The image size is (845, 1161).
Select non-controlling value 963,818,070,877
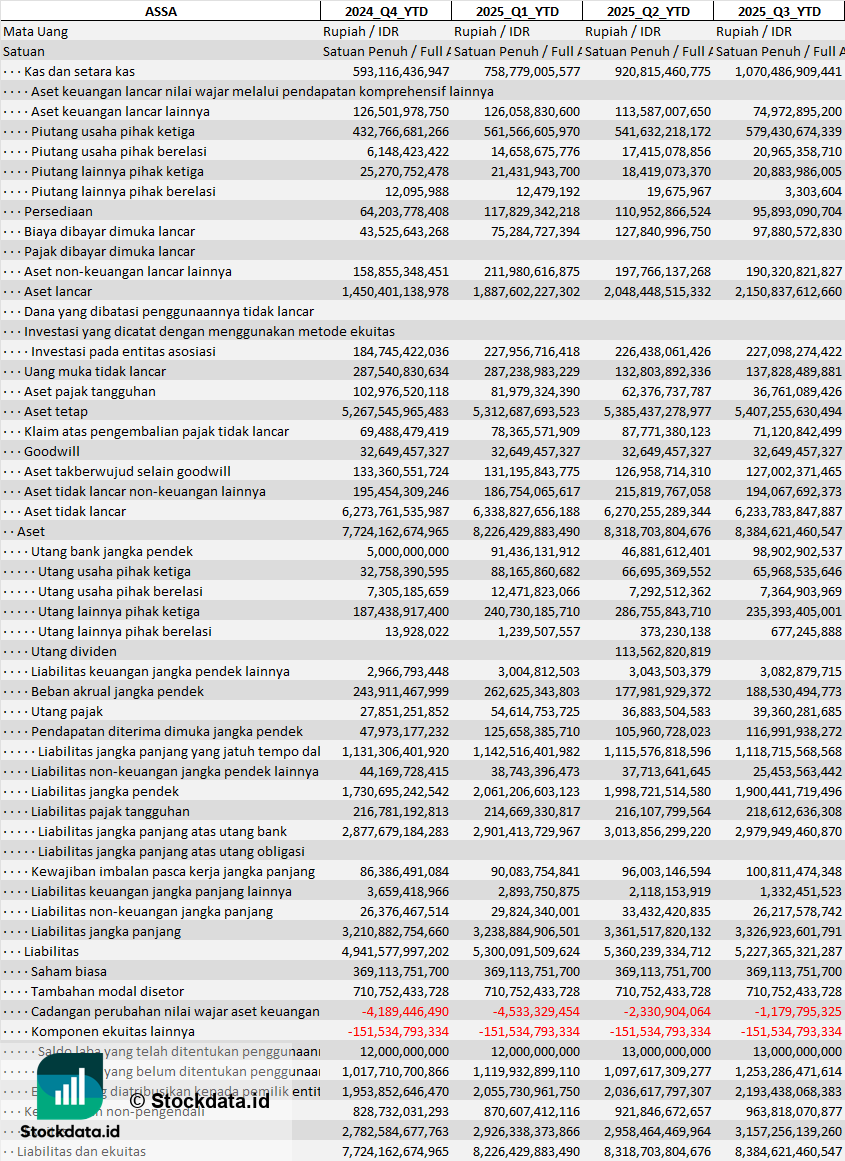coord(794,1111)
